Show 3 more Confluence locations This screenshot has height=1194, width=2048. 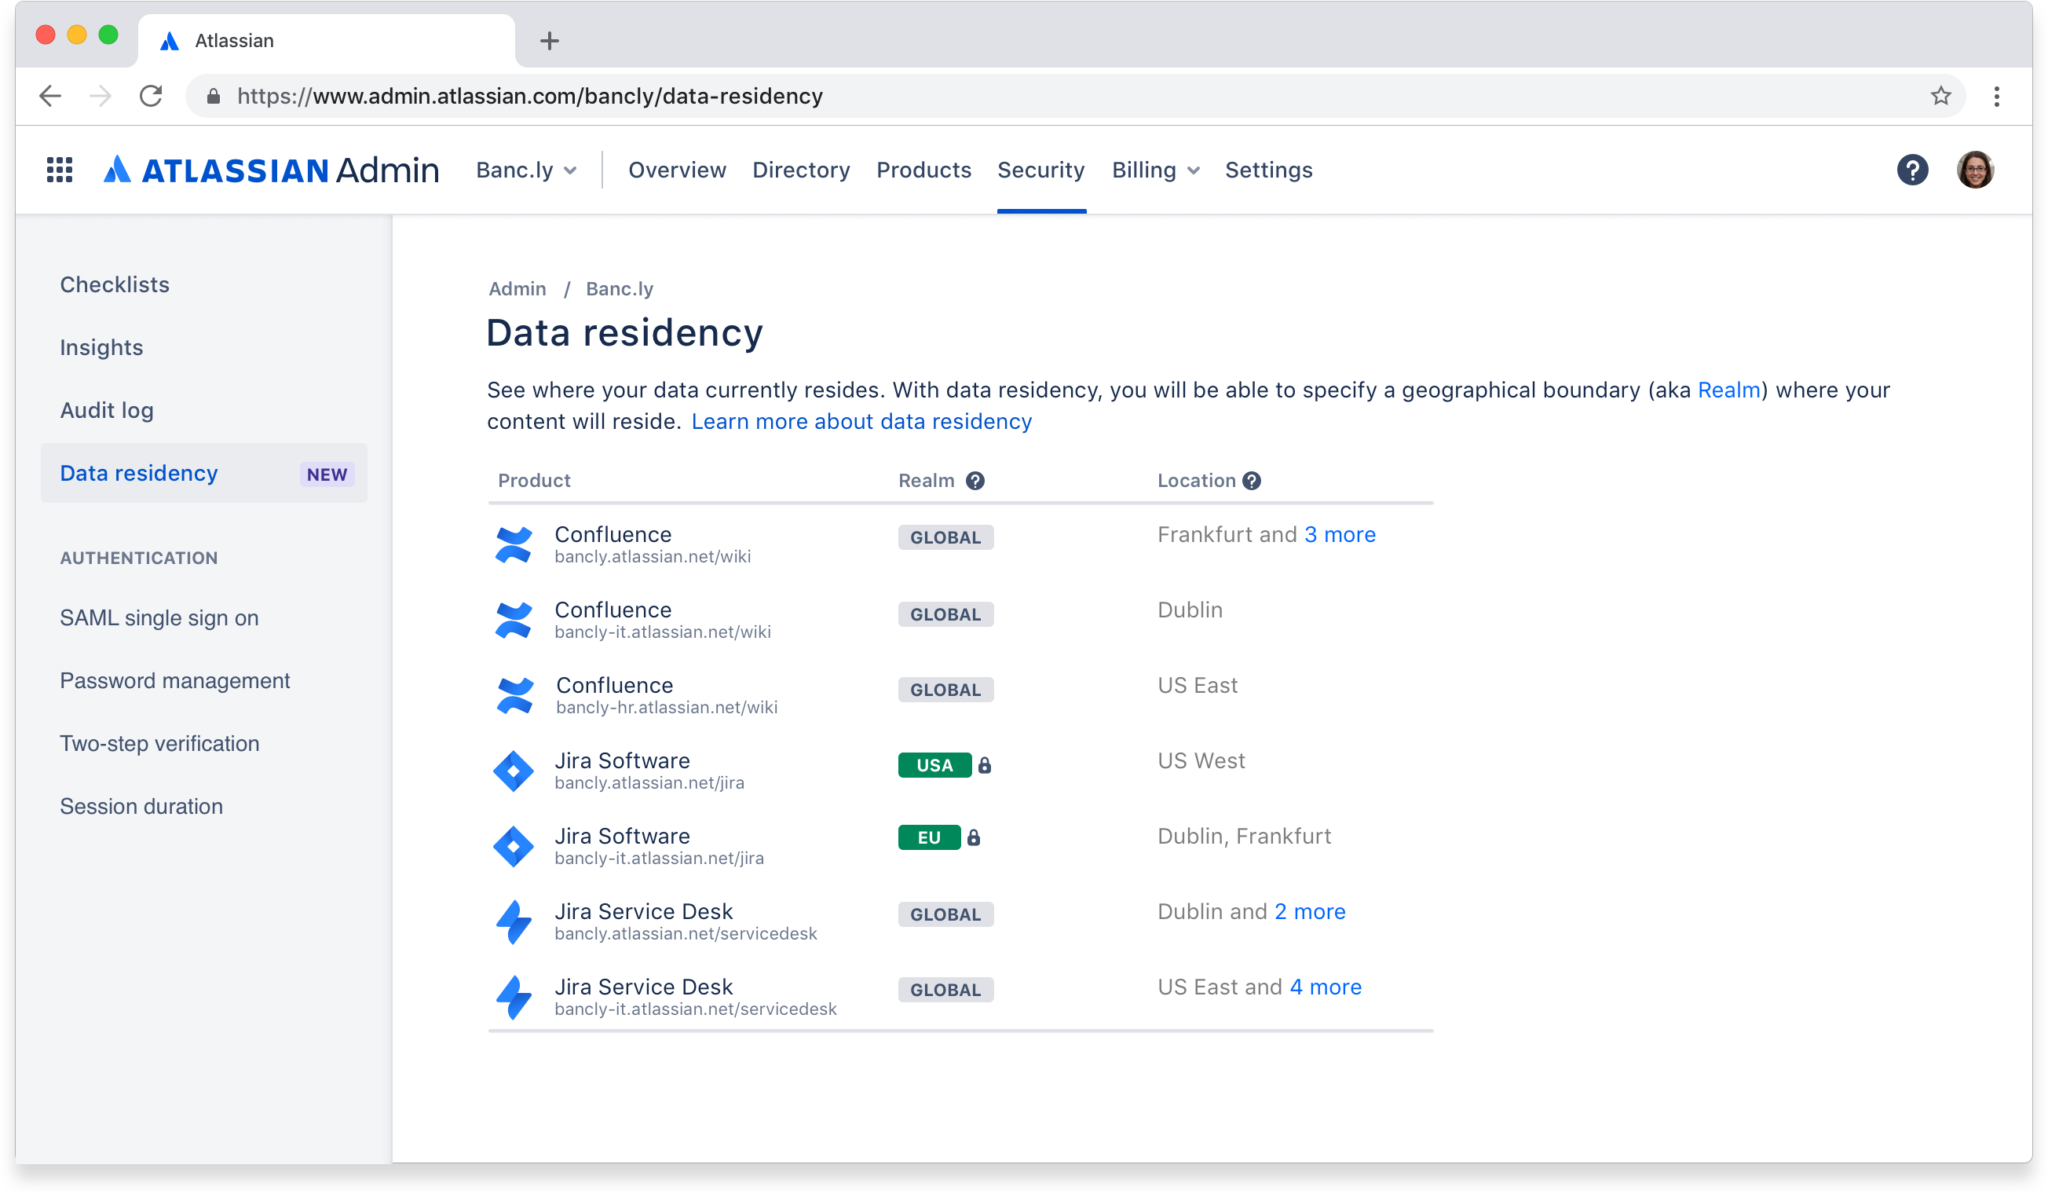tap(1339, 535)
